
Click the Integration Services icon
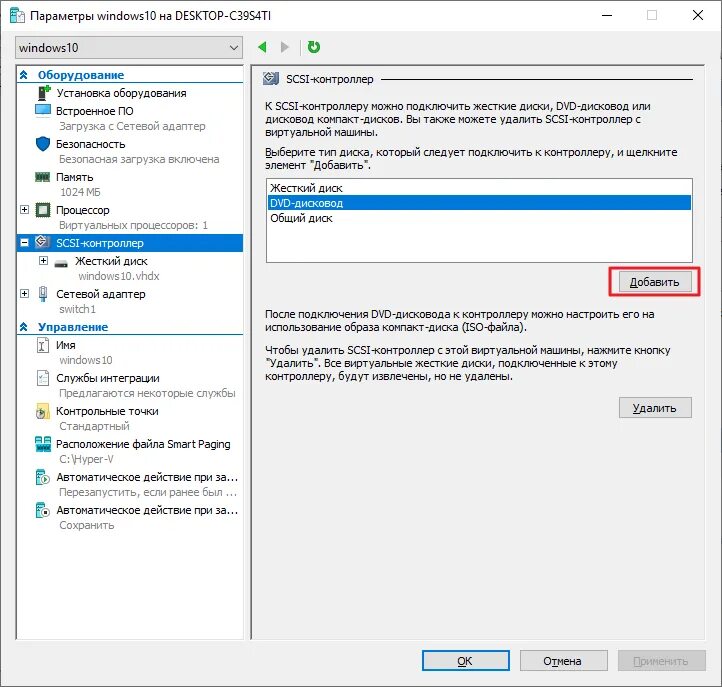pyautogui.click(x=43, y=378)
